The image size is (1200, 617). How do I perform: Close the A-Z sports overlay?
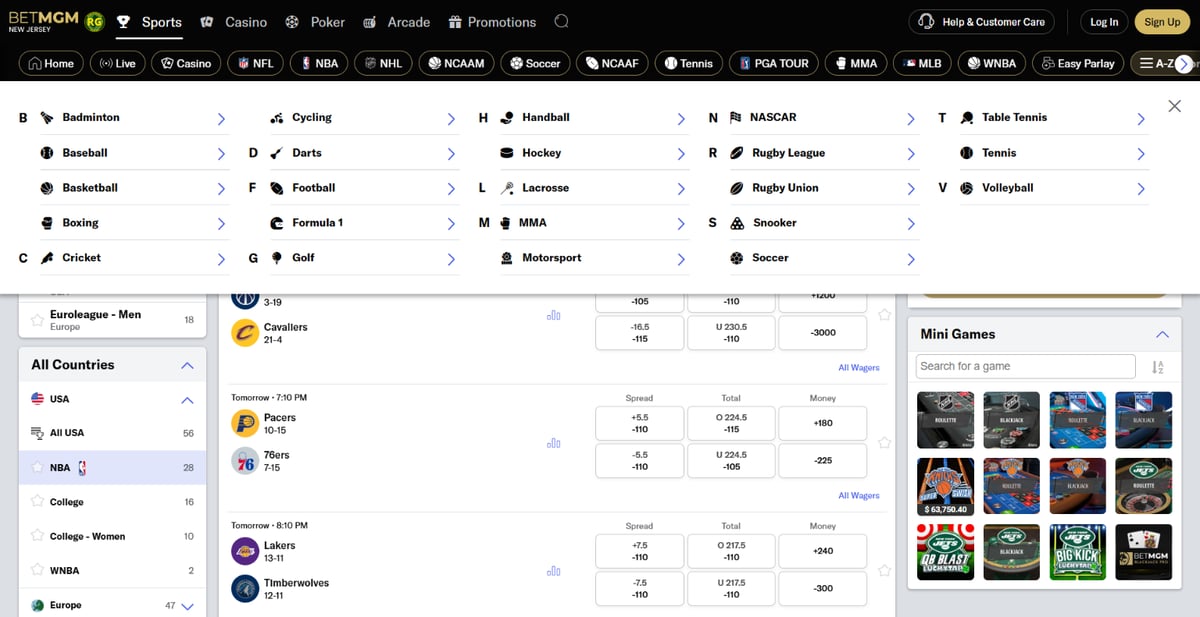[1174, 106]
